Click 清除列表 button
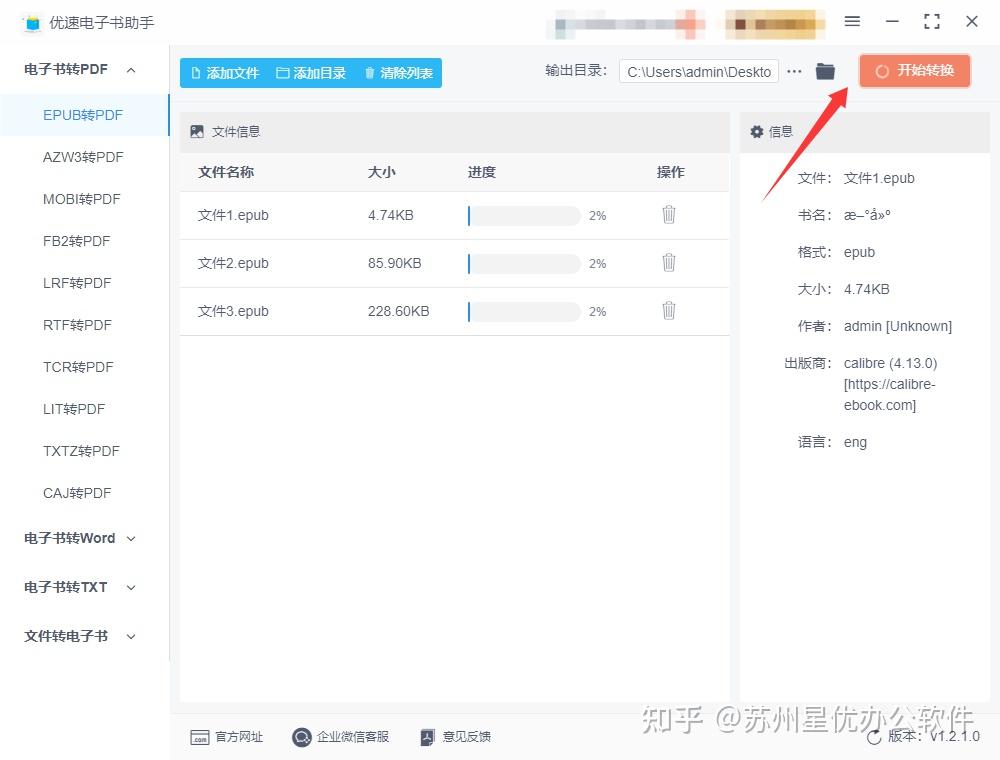 click(x=399, y=73)
